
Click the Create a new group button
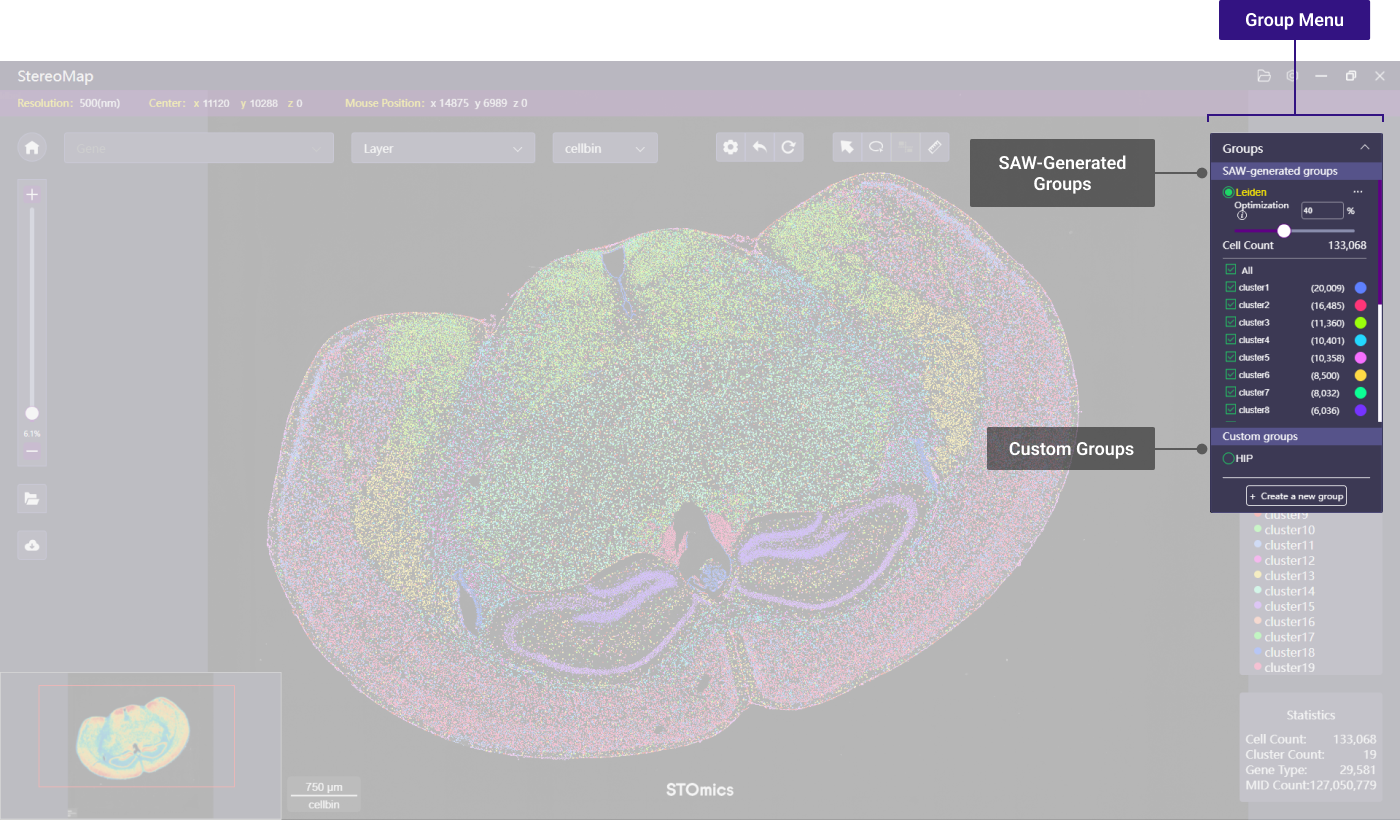click(1296, 496)
